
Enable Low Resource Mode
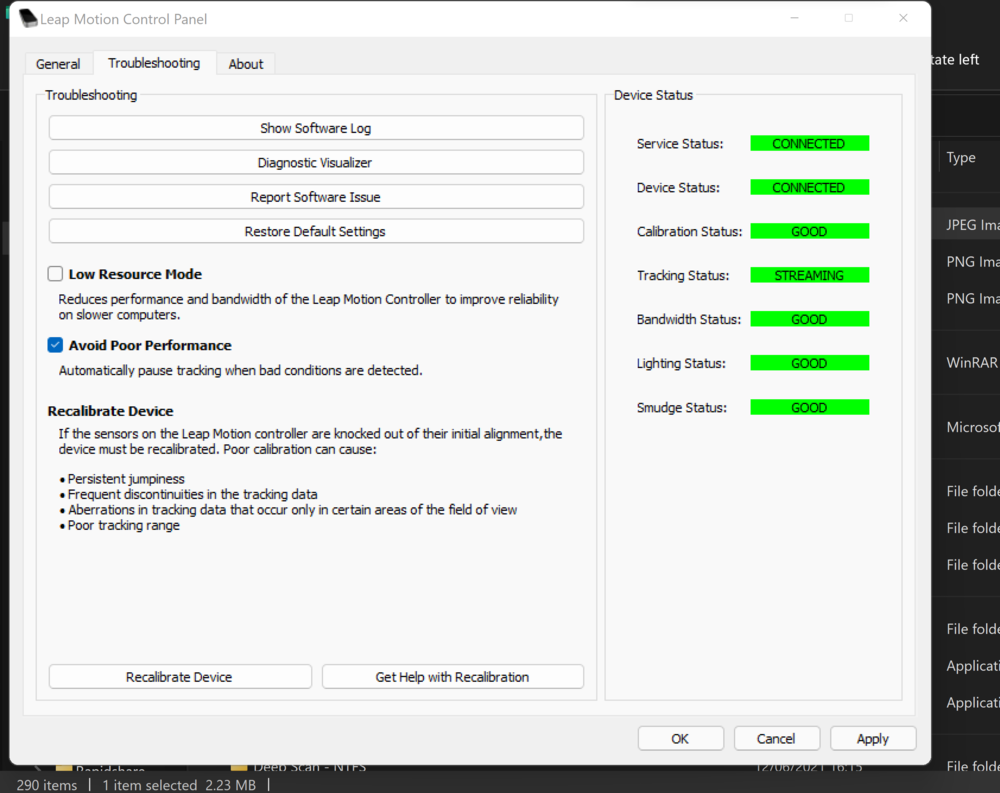point(55,273)
